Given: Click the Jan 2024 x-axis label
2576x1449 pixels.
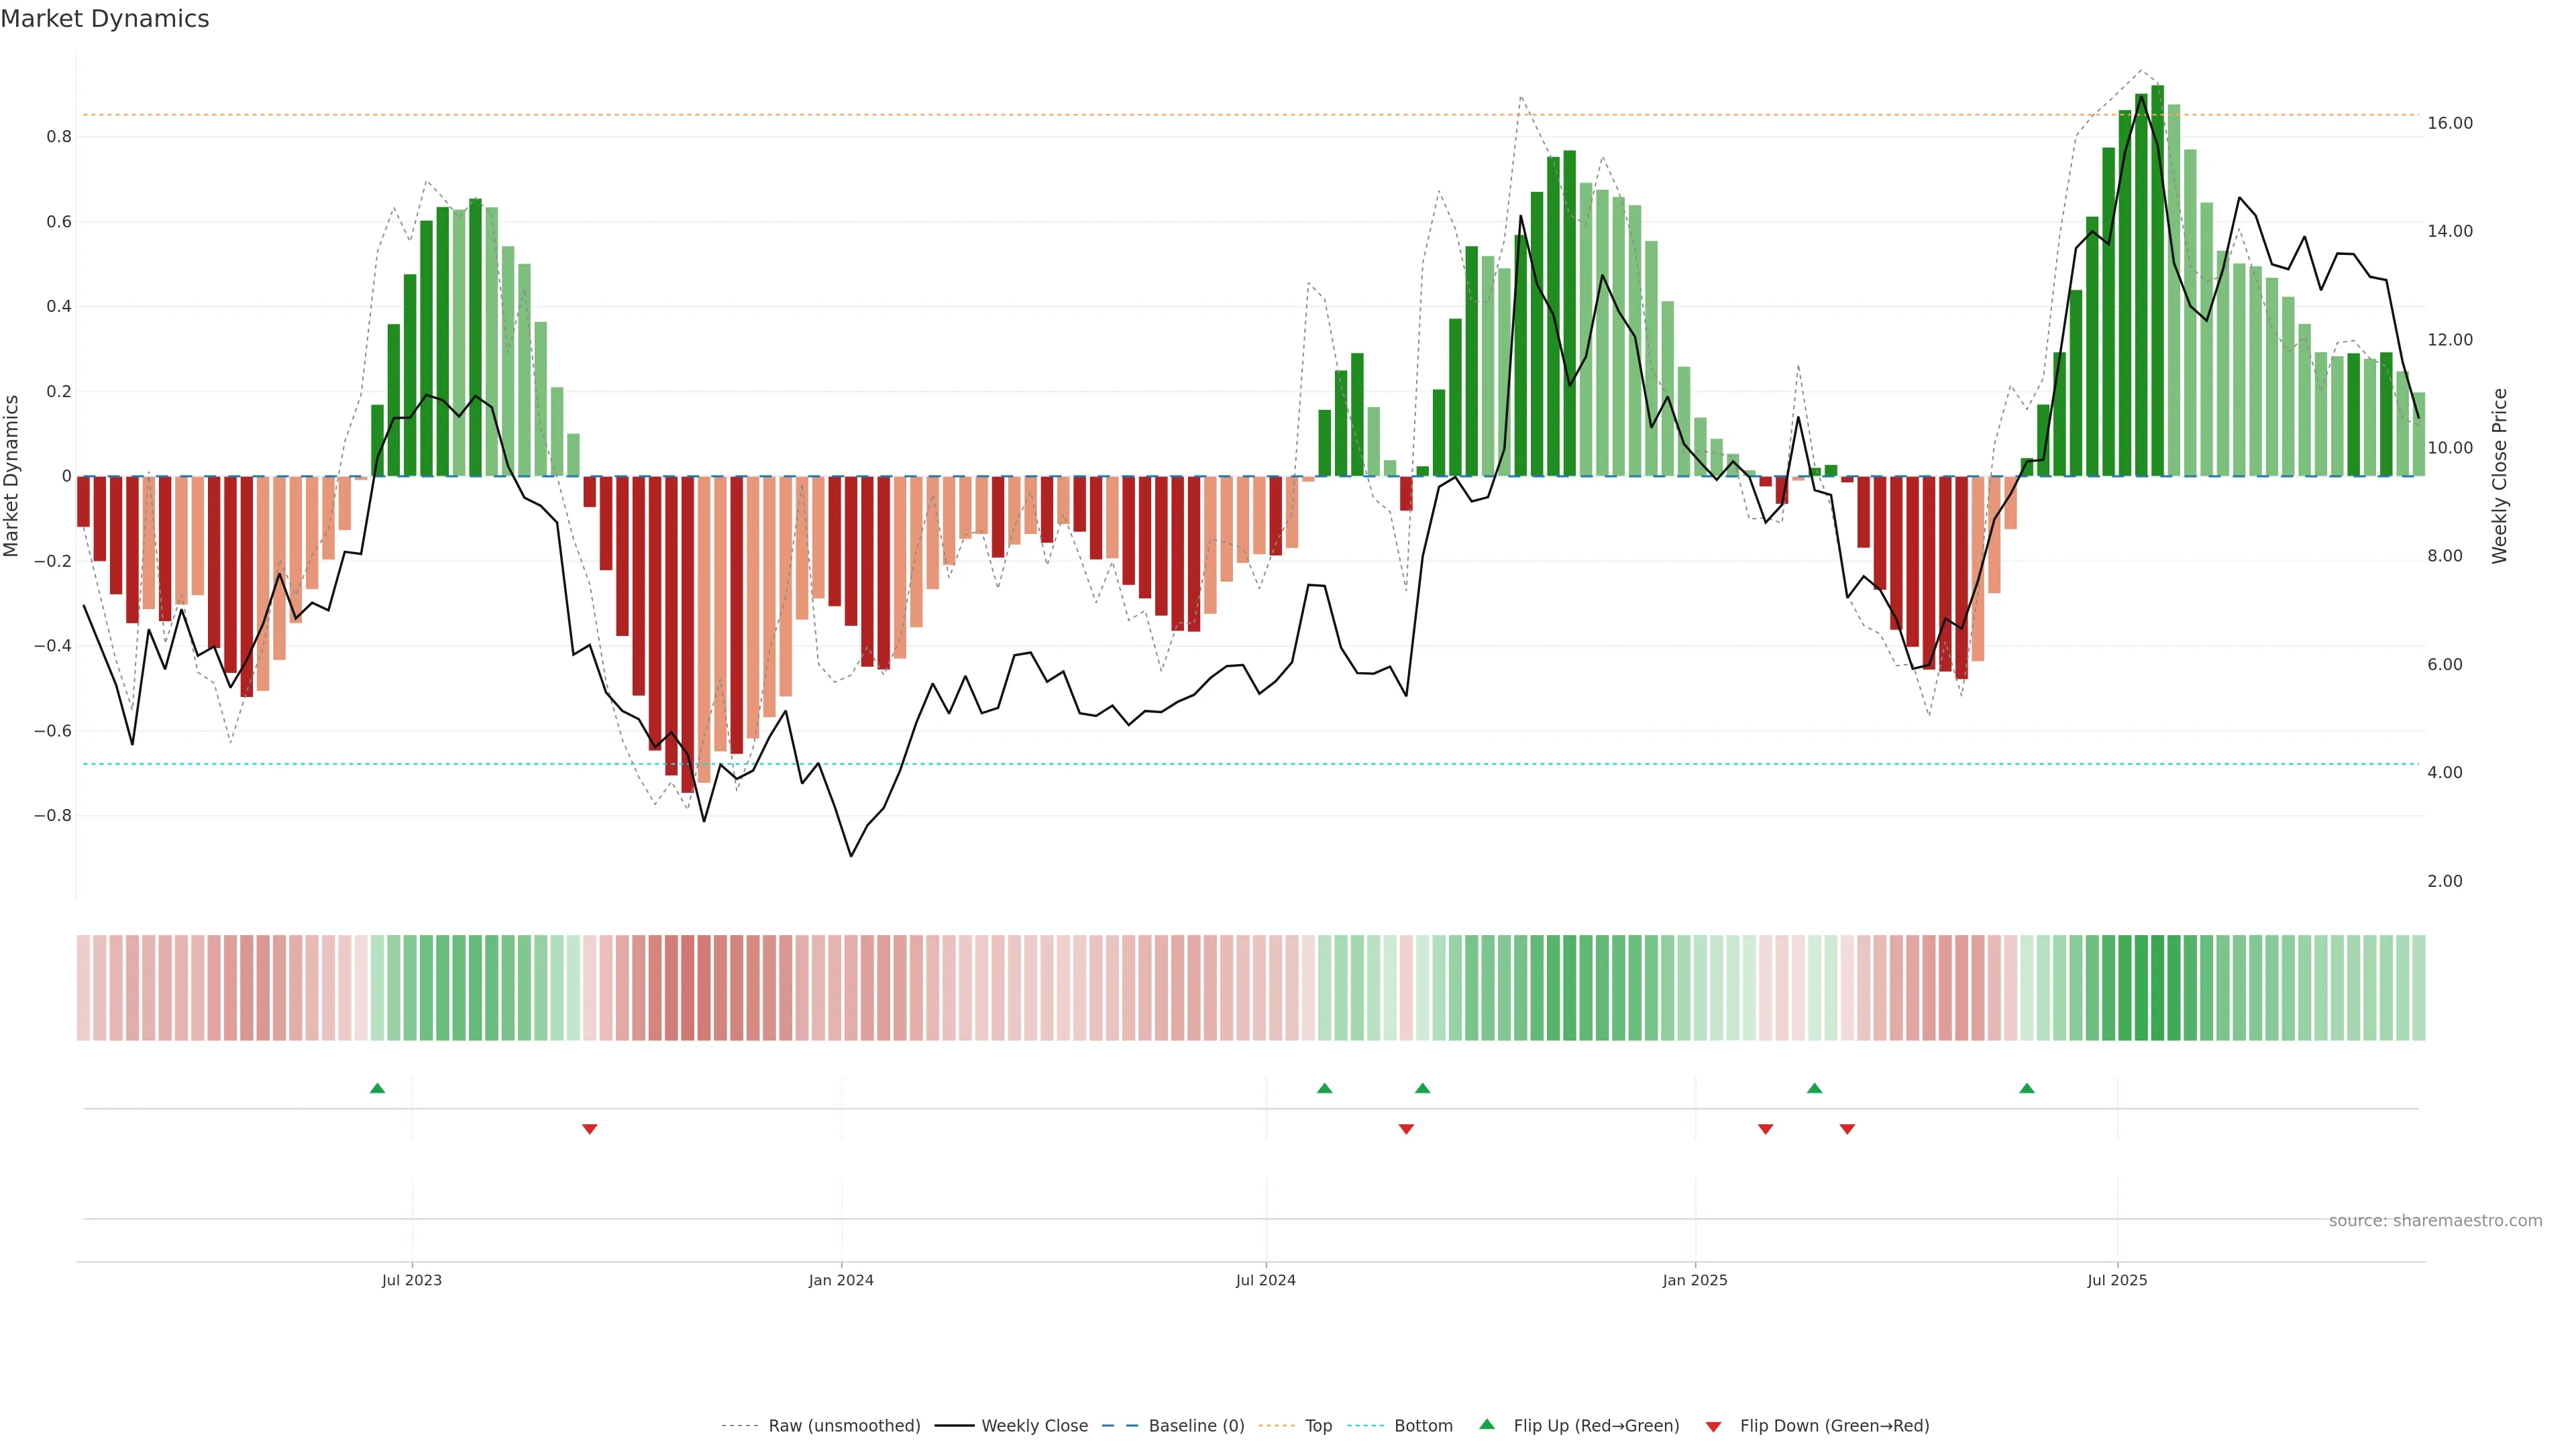Looking at the screenshot, I should coord(841,1280).
